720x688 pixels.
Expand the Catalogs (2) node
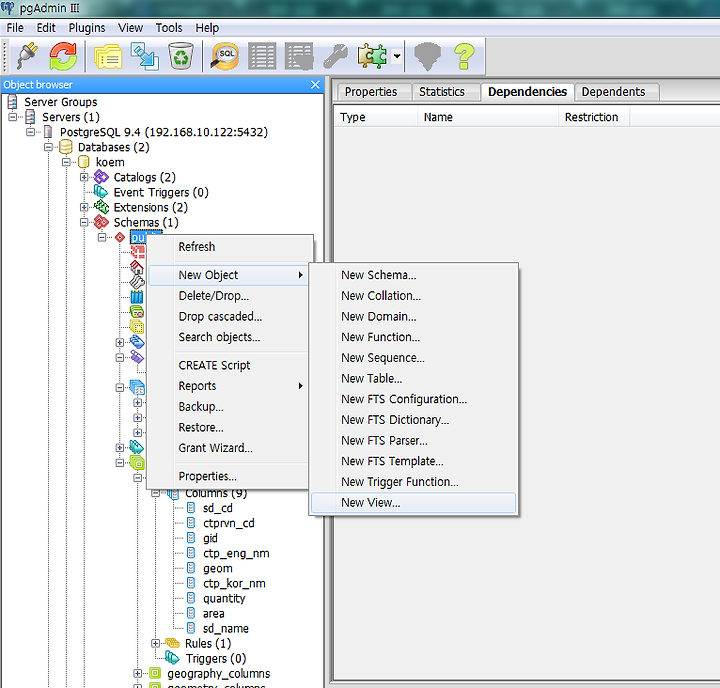[84, 177]
